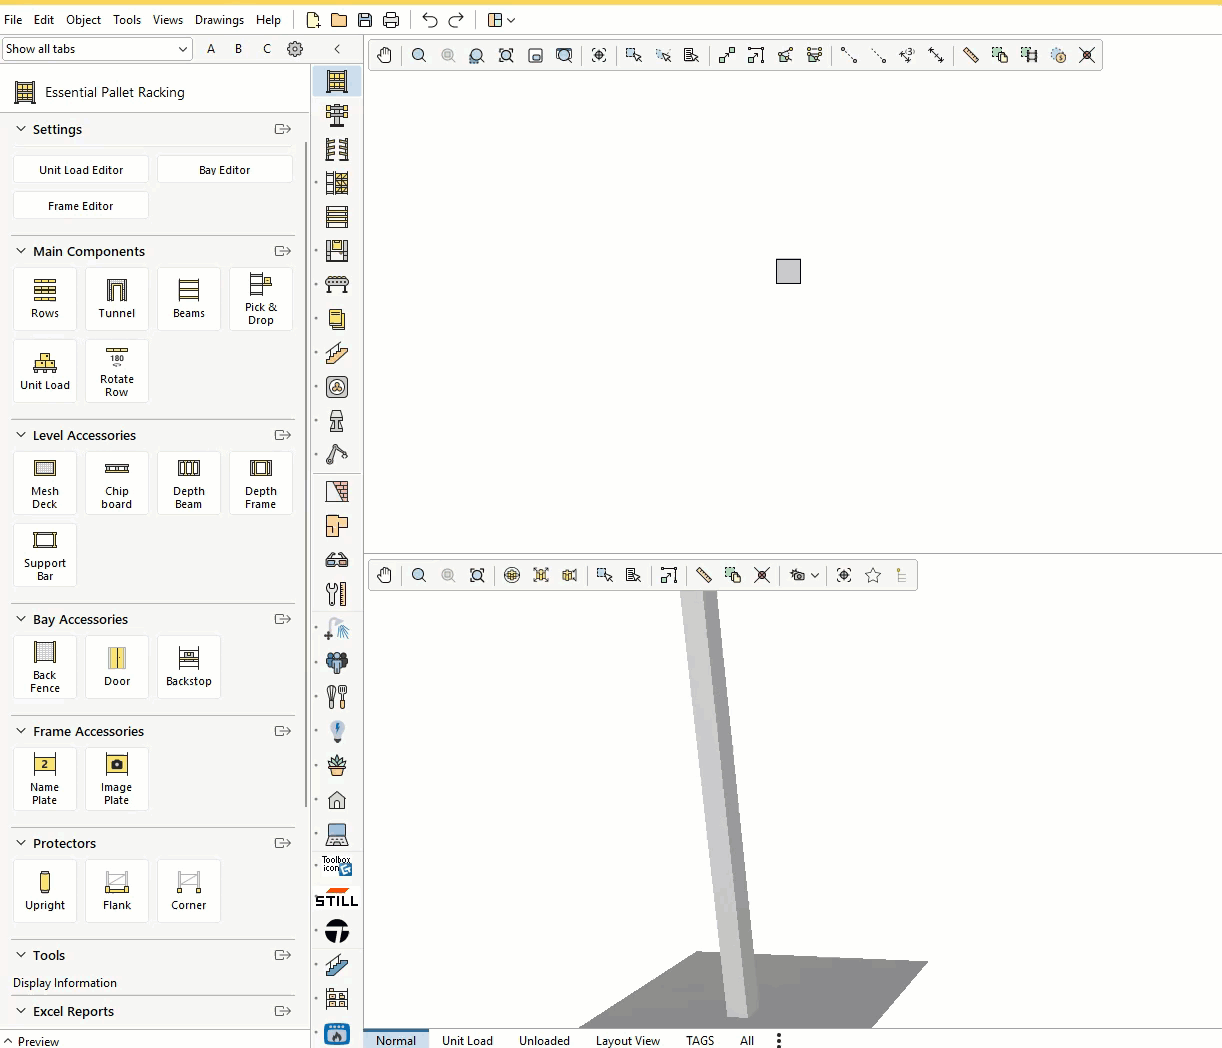The width and height of the screenshot is (1222, 1048).
Task: Click the house icon in catalog sidebar
Action: (337, 800)
